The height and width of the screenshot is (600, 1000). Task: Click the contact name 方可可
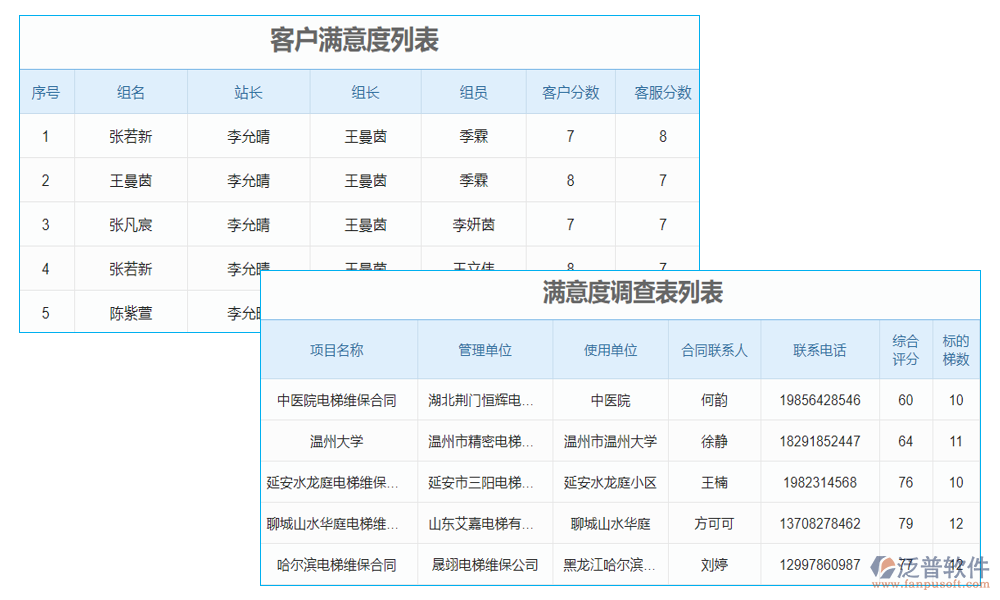[x=714, y=523]
